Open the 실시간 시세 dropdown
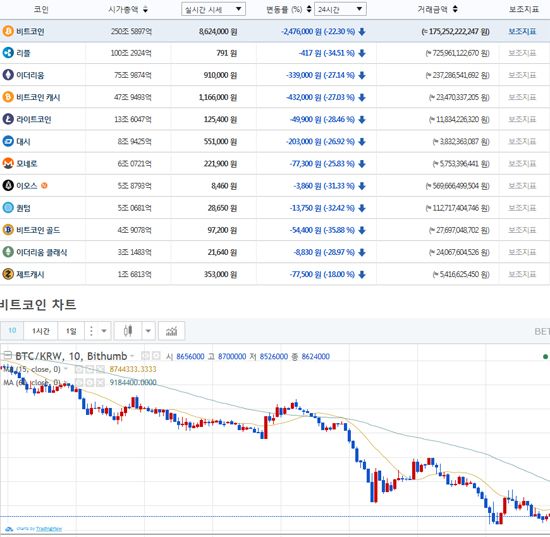 (213, 9)
